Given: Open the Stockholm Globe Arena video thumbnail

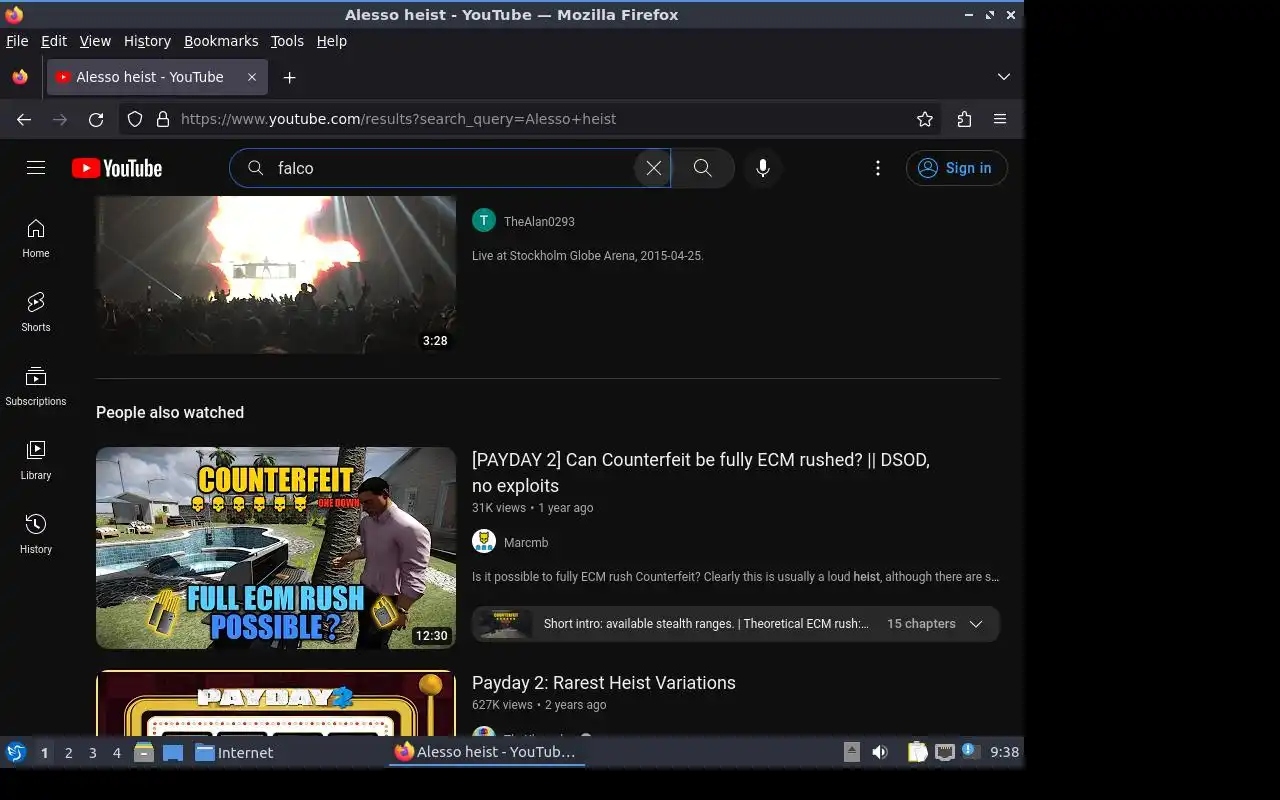Looking at the screenshot, I should point(276,275).
